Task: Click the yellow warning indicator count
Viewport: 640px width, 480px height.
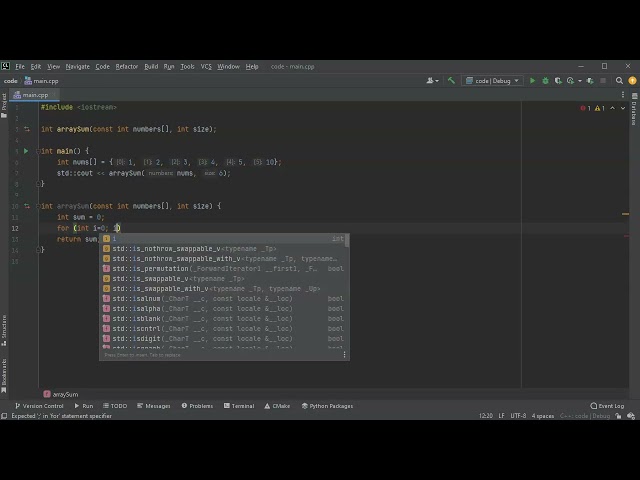Action: [x=600, y=108]
